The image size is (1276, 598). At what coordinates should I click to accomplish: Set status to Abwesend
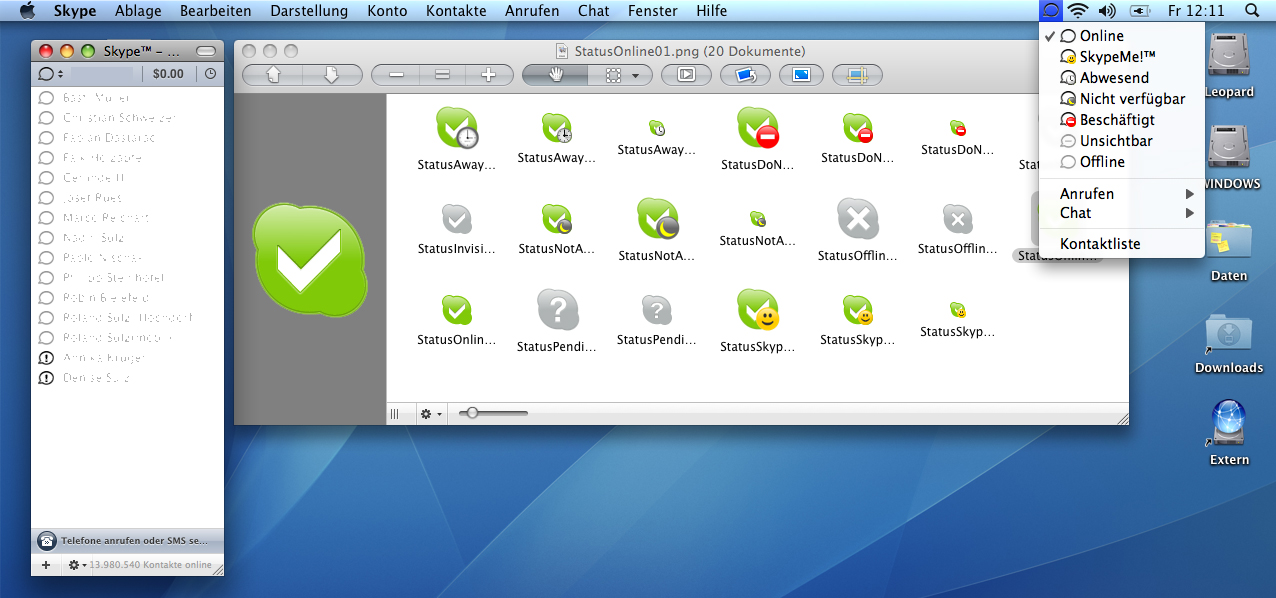pos(1121,78)
